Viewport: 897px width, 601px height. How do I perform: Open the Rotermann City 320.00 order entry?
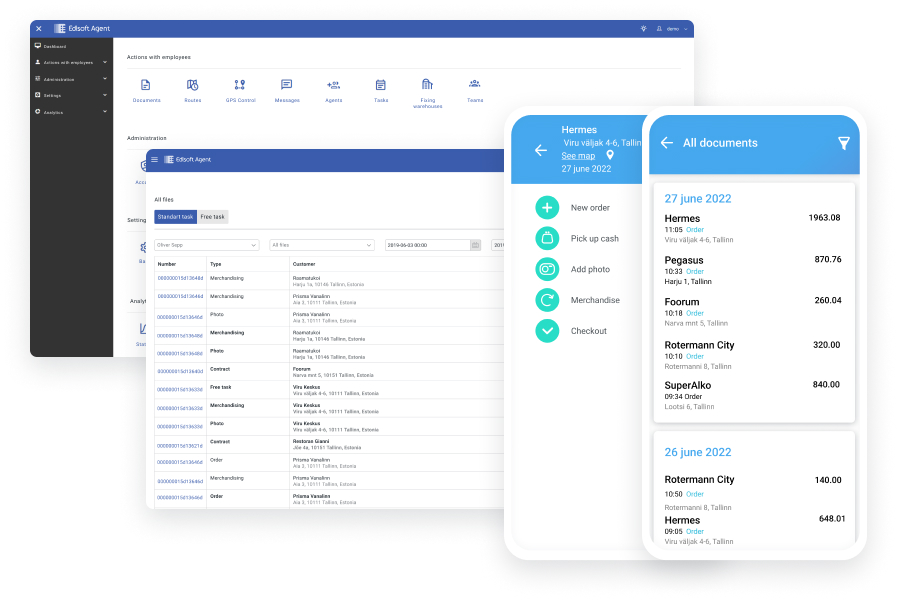coord(753,355)
